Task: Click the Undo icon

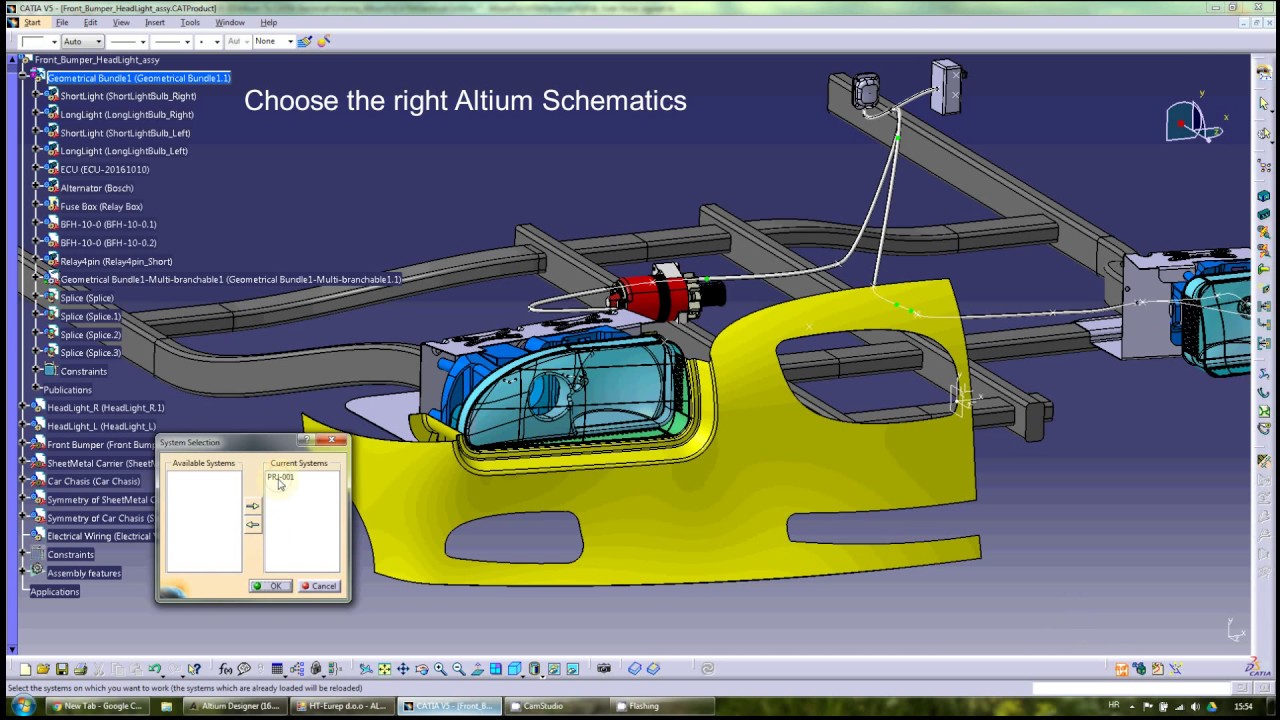Action: click(155, 669)
